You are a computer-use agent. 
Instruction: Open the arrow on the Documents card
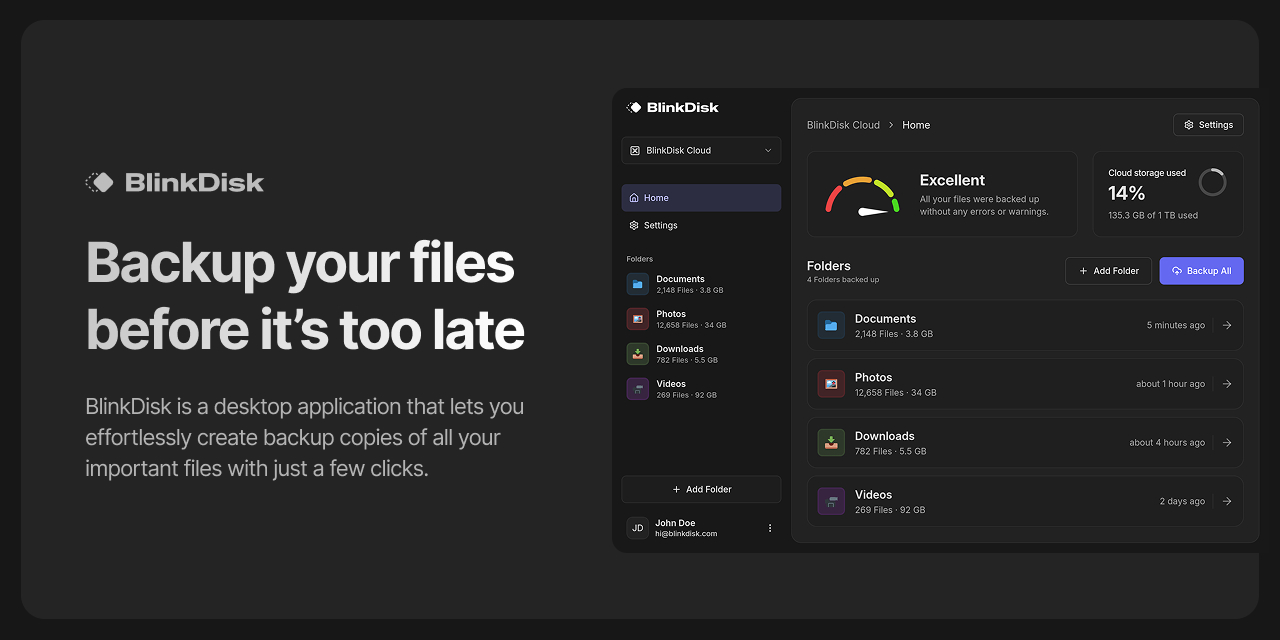[1227, 325]
